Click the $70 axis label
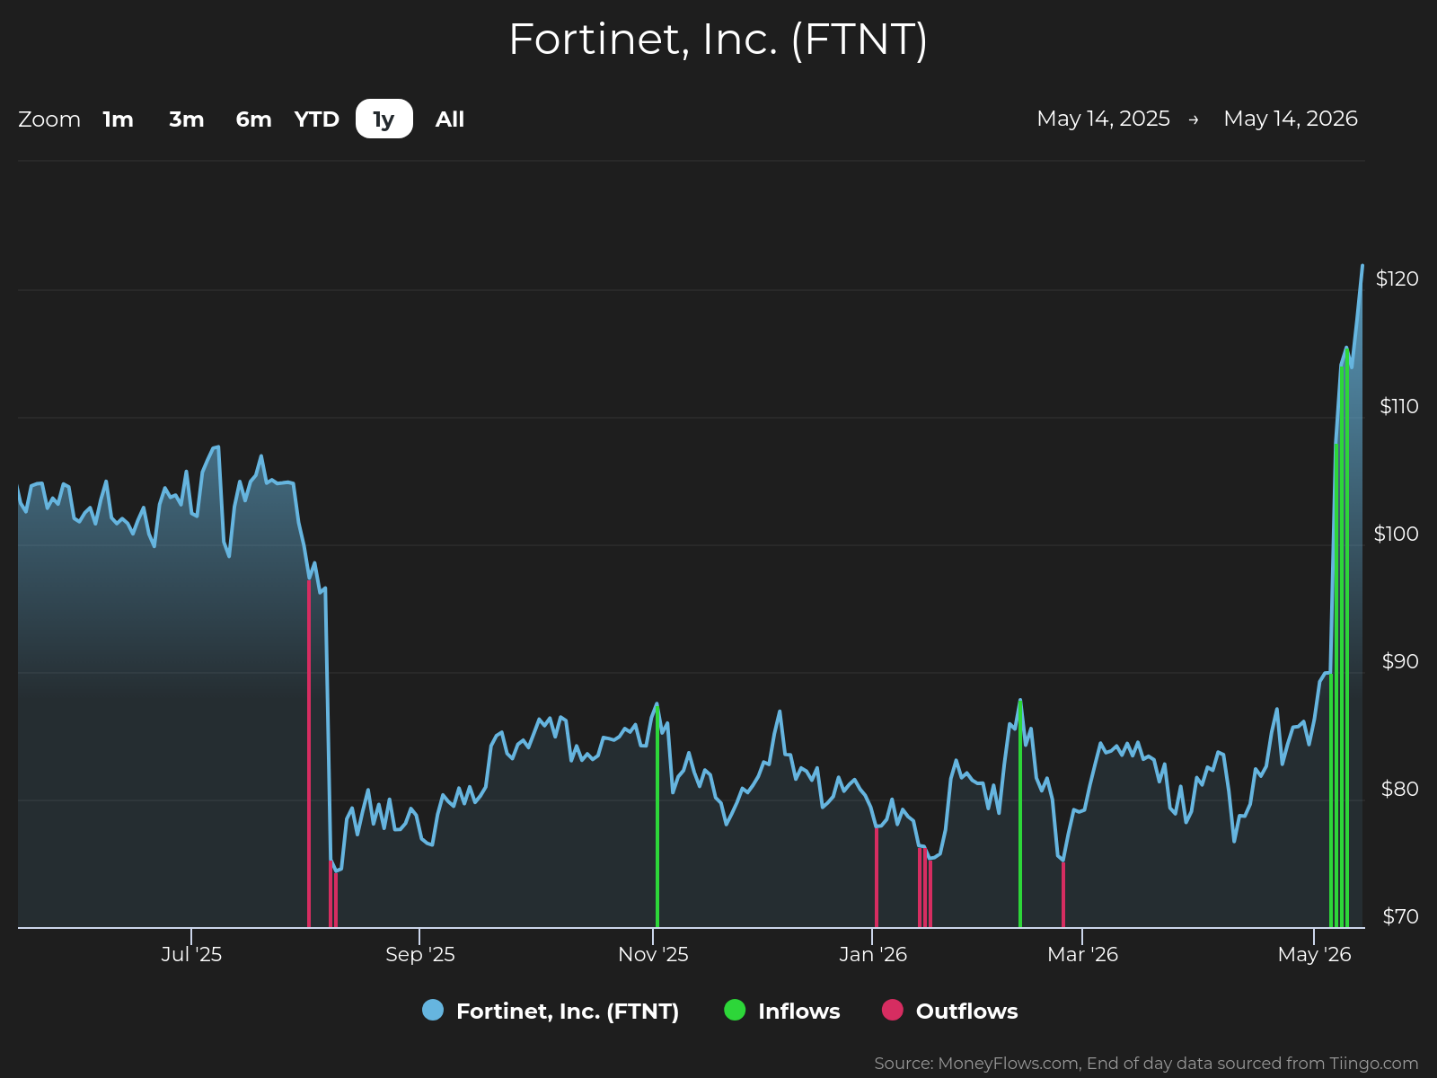The height and width of the screenshot is (1078, 1437). tap(1400, 916)
